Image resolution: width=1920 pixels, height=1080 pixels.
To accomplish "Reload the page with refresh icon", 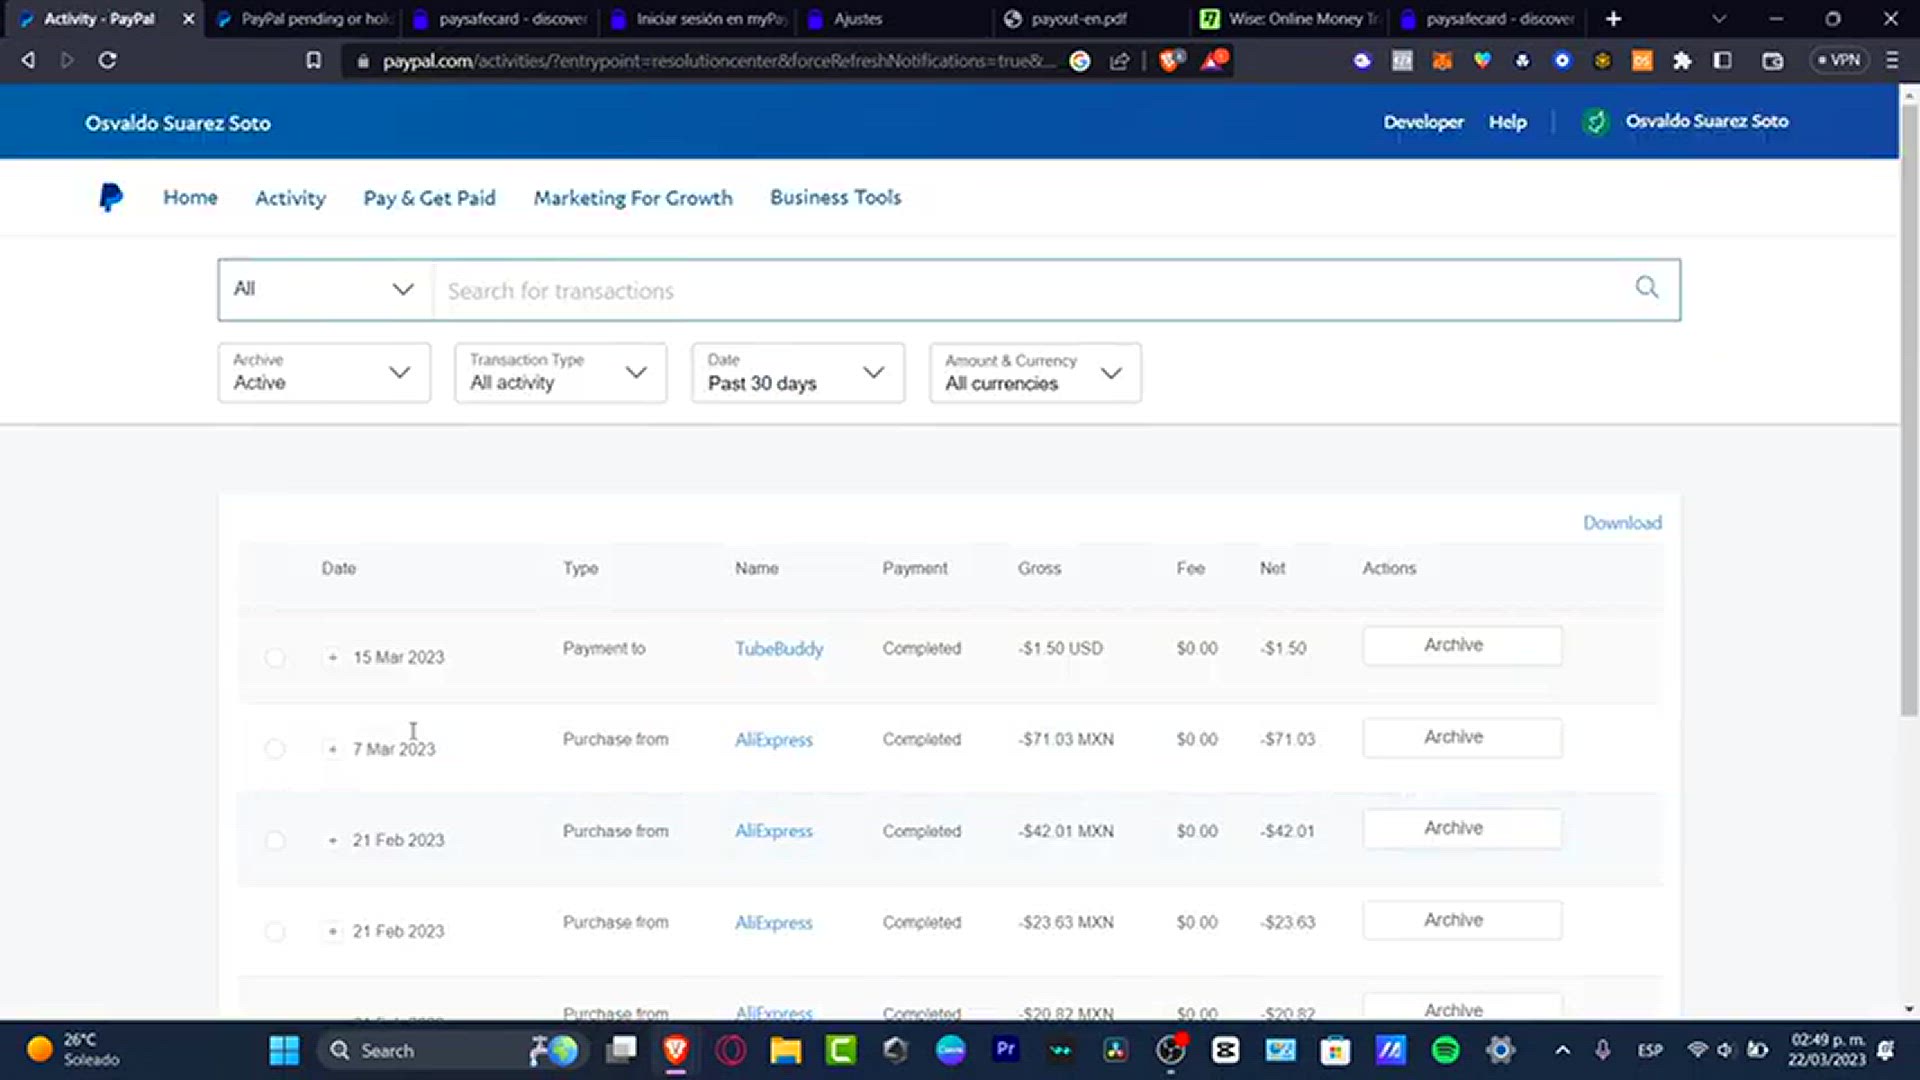I will point(107,60).
